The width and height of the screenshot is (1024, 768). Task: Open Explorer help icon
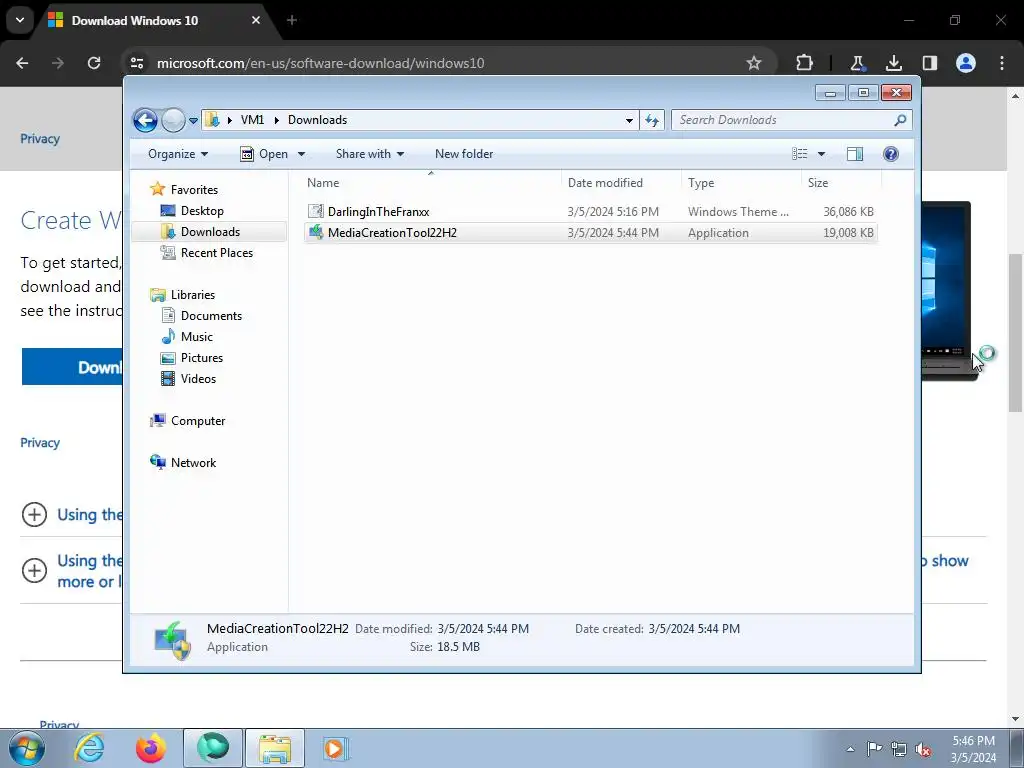(x=890, y=153)
